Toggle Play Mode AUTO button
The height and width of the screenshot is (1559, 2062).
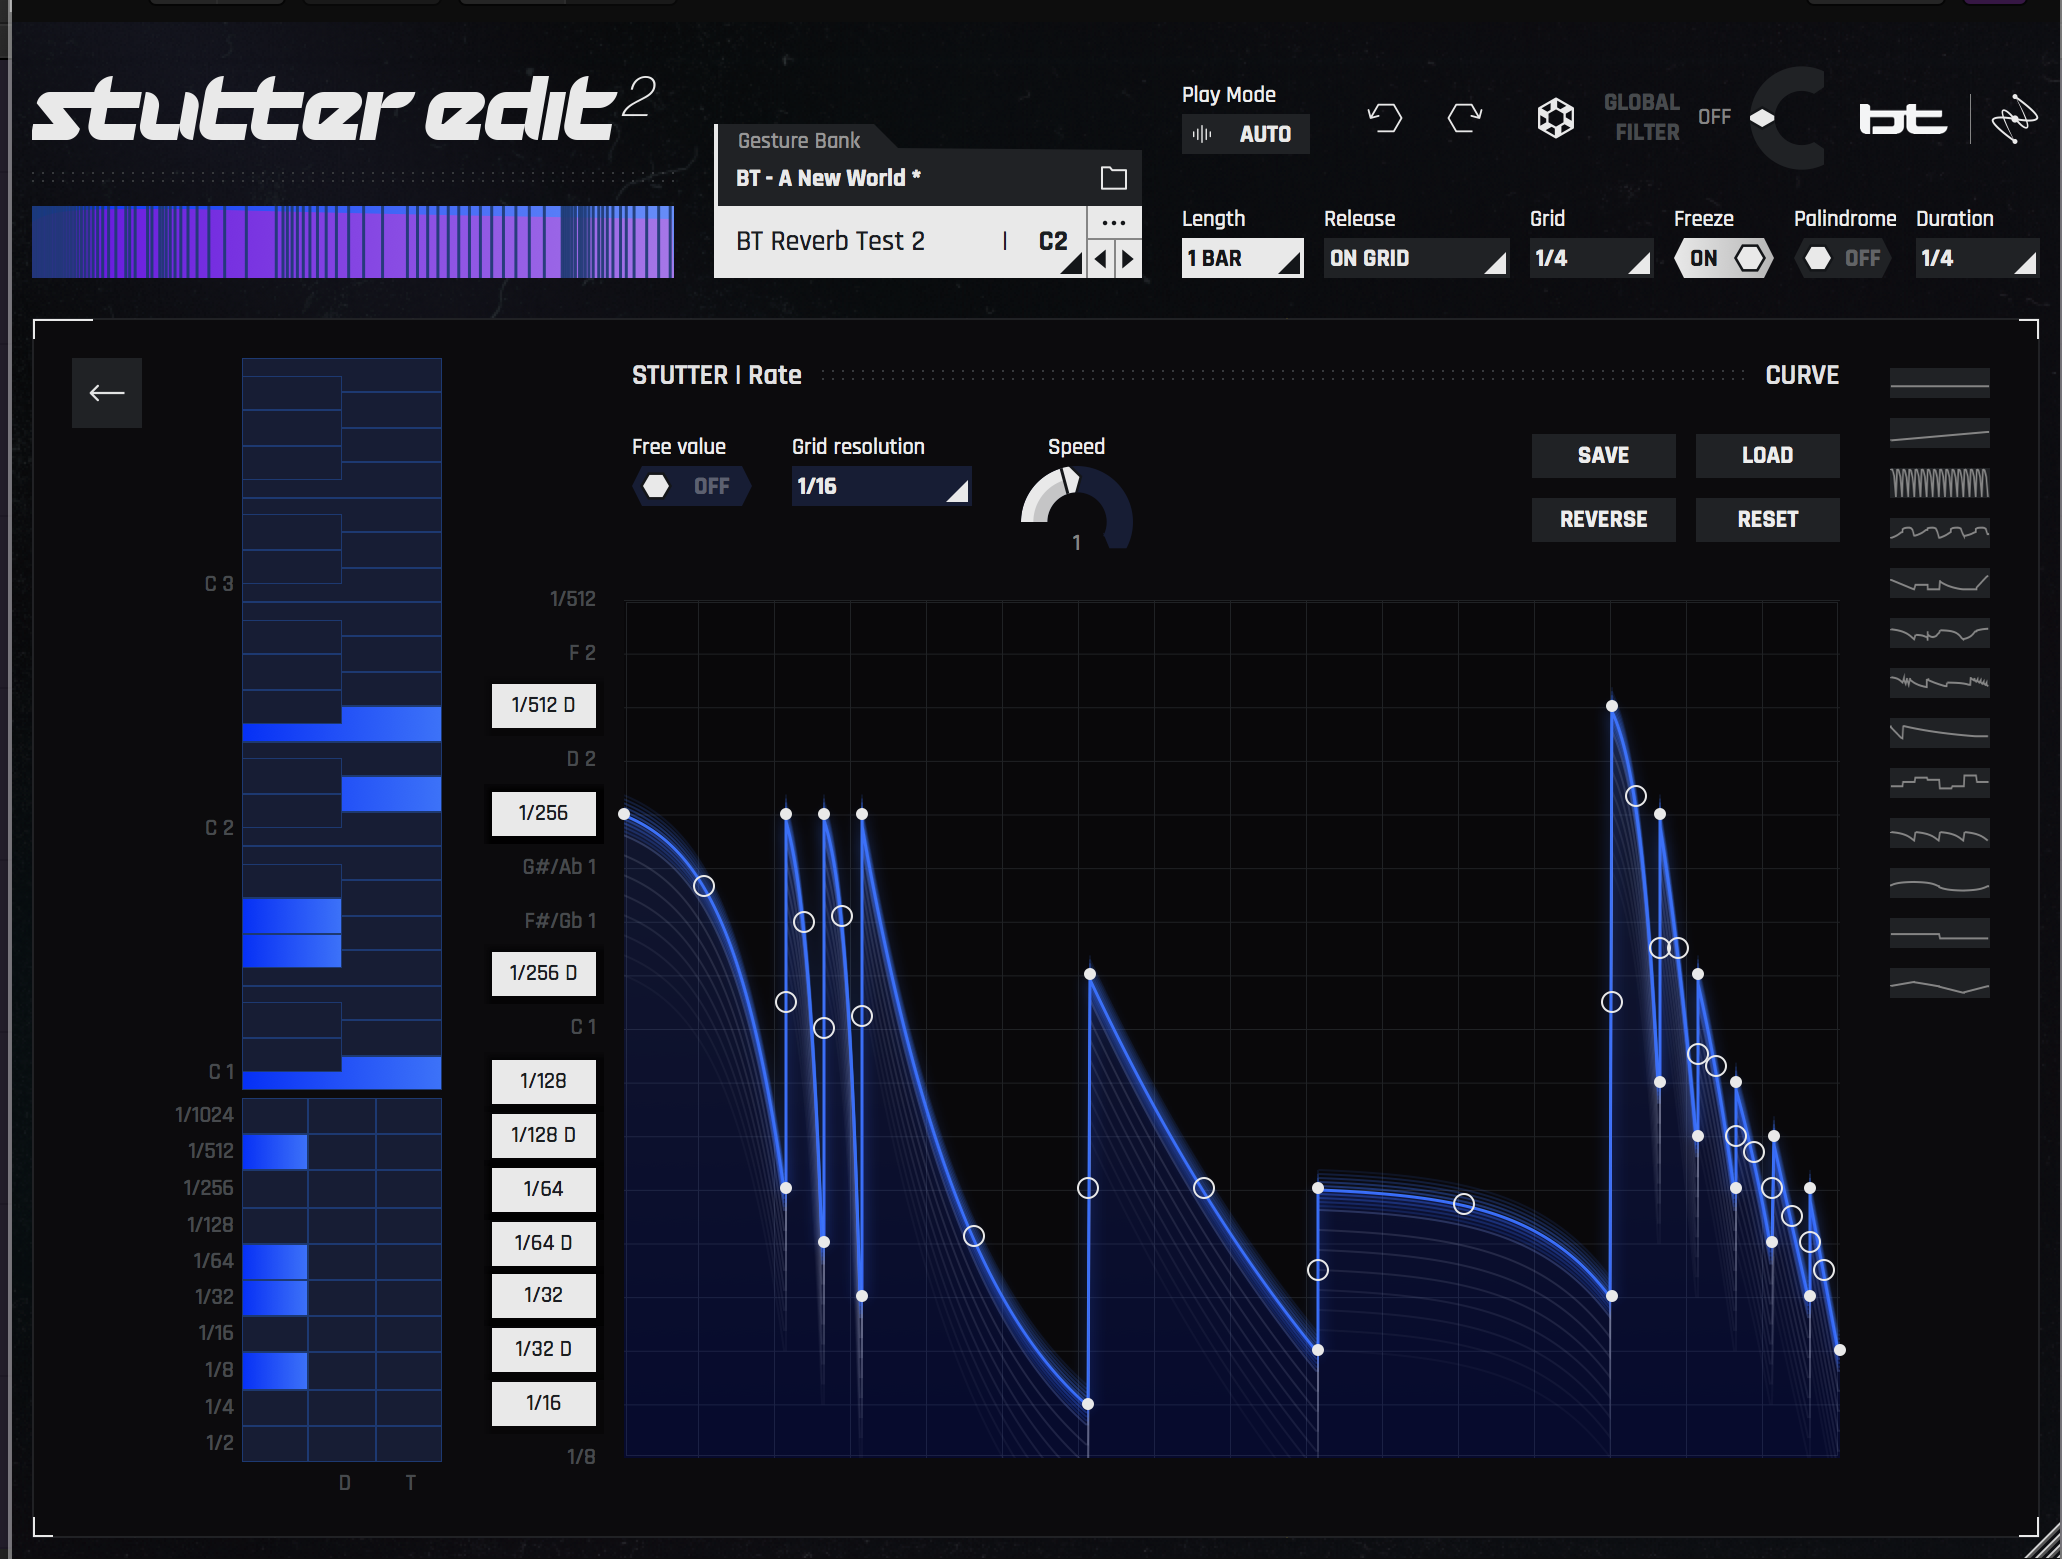(1245, 134)
